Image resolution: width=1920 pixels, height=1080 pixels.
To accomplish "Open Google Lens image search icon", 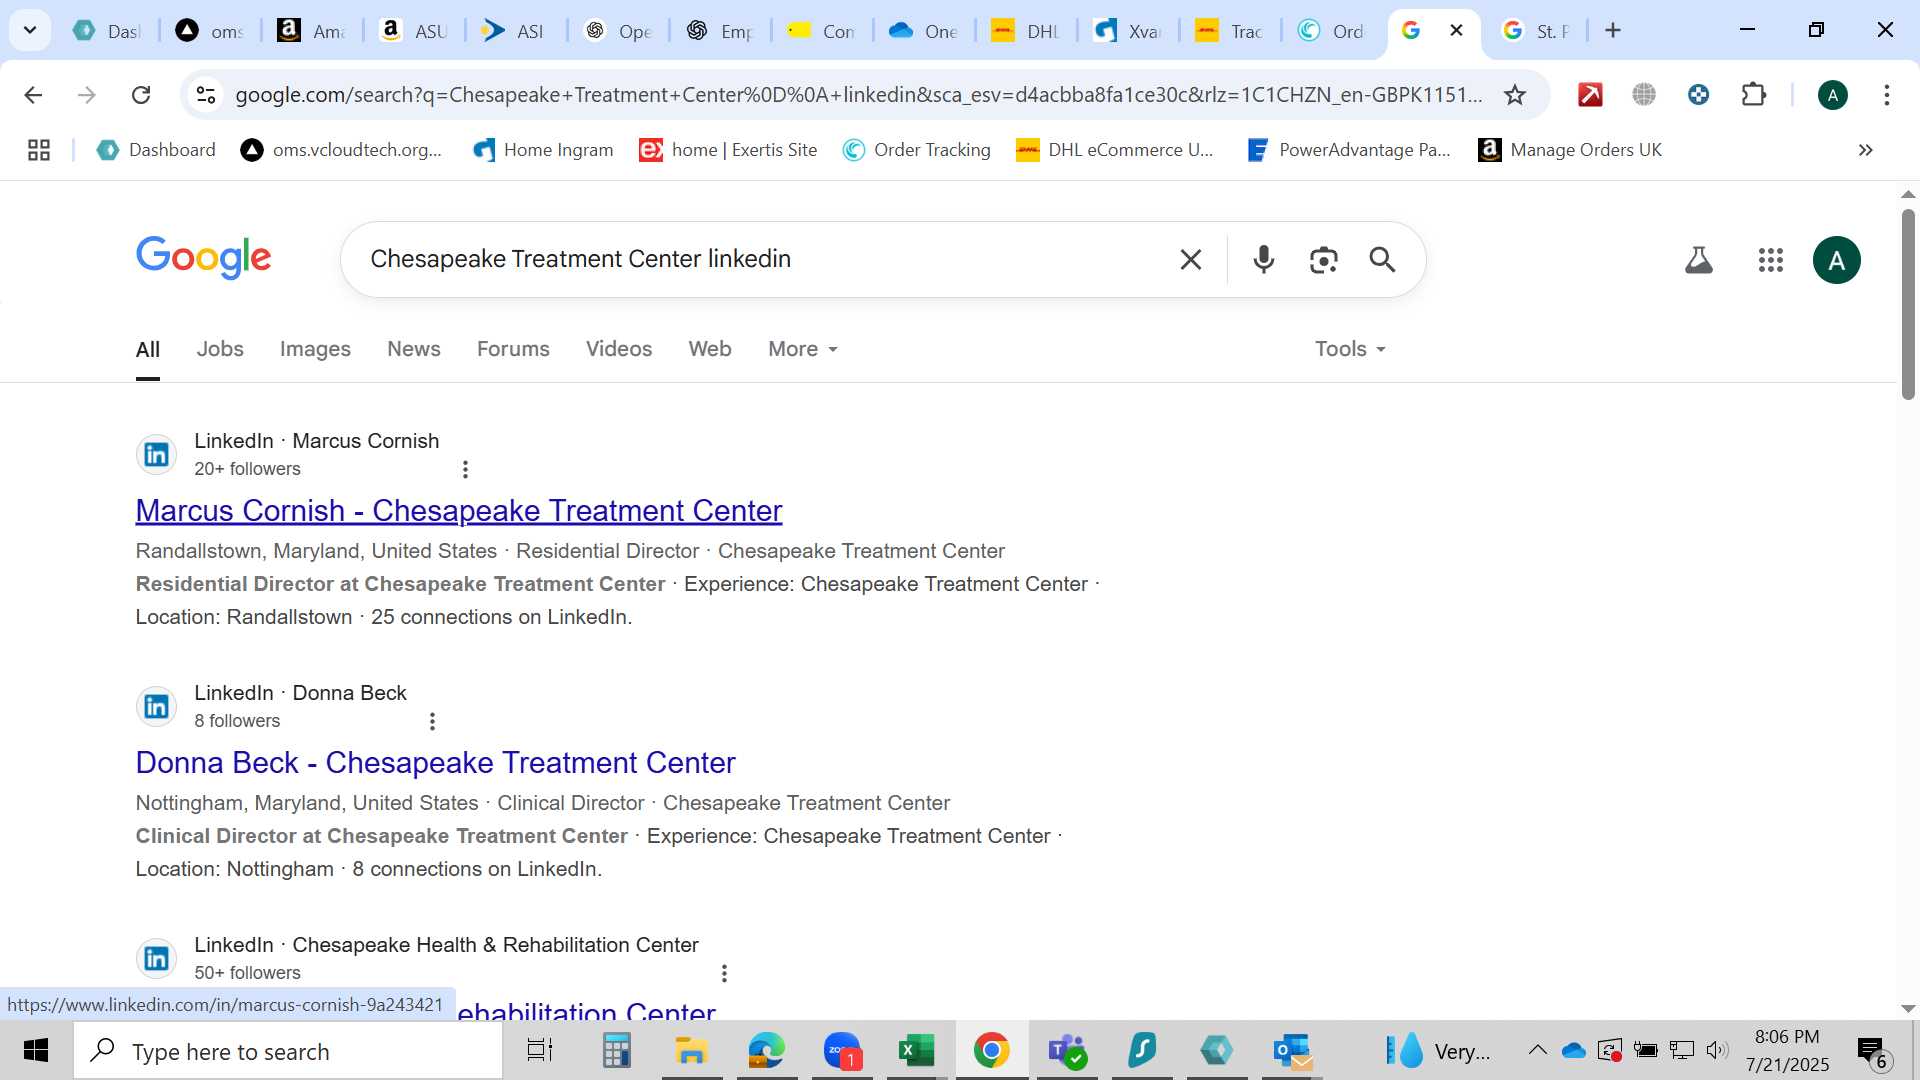I will [1323, 260].
